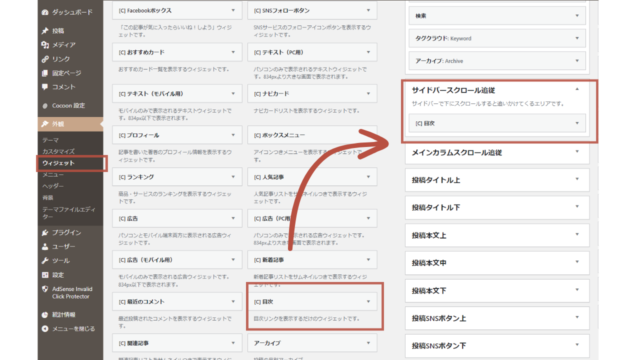This screenshot has width=640, height=360.
Task: Collapse sidebar with メニューを閉じる arrow icon
Action: [x=45, y=329]
